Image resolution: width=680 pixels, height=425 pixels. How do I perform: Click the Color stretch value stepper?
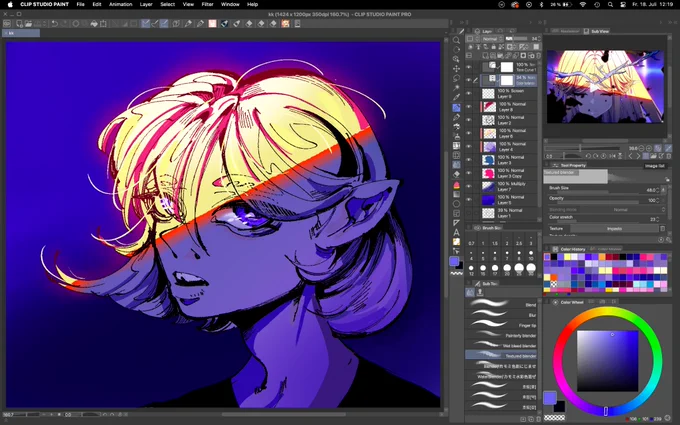pyautogui.click(x=658, y=219)
